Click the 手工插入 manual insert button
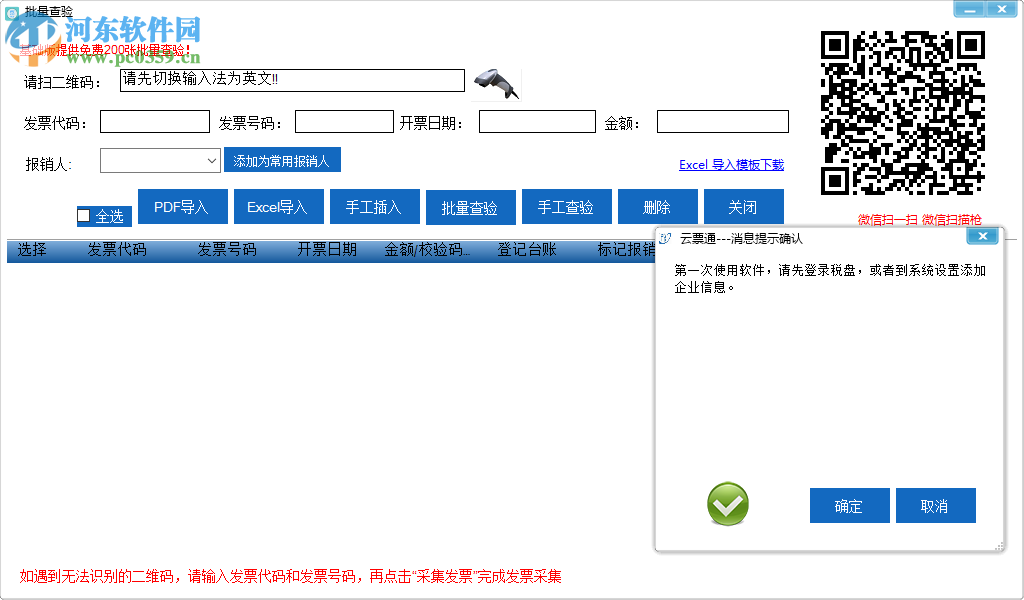 (374, 206)
